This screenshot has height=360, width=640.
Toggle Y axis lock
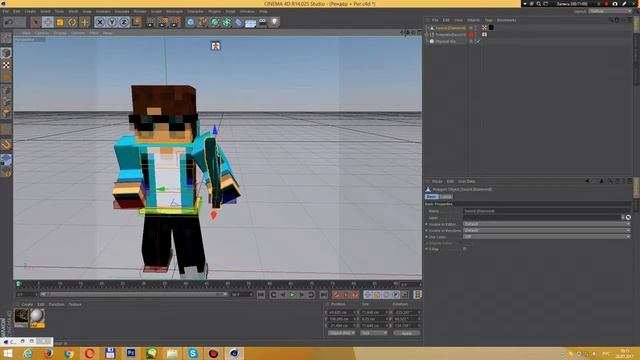click(112, 22)
